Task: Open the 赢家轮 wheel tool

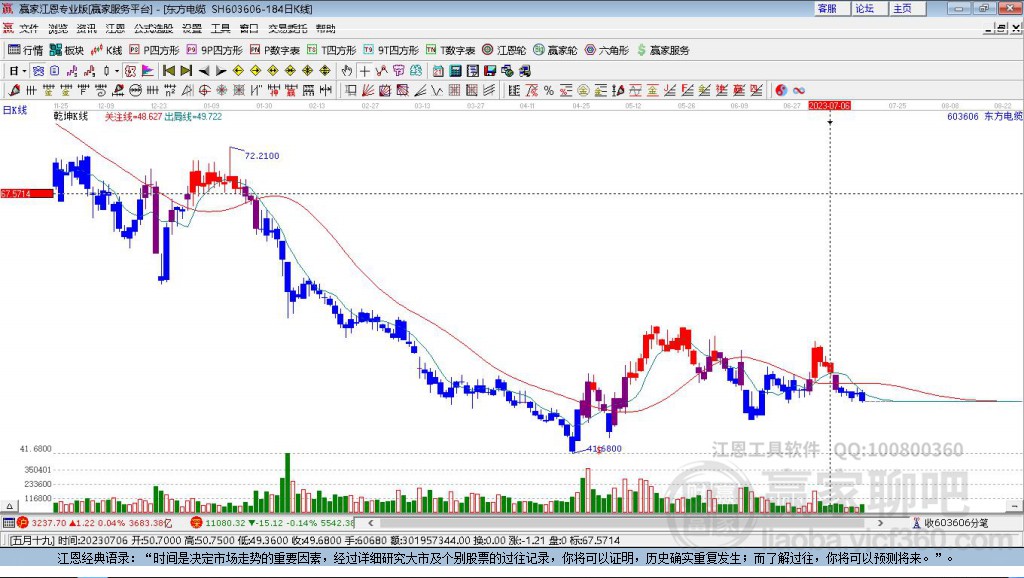Action: pos(555,50)
